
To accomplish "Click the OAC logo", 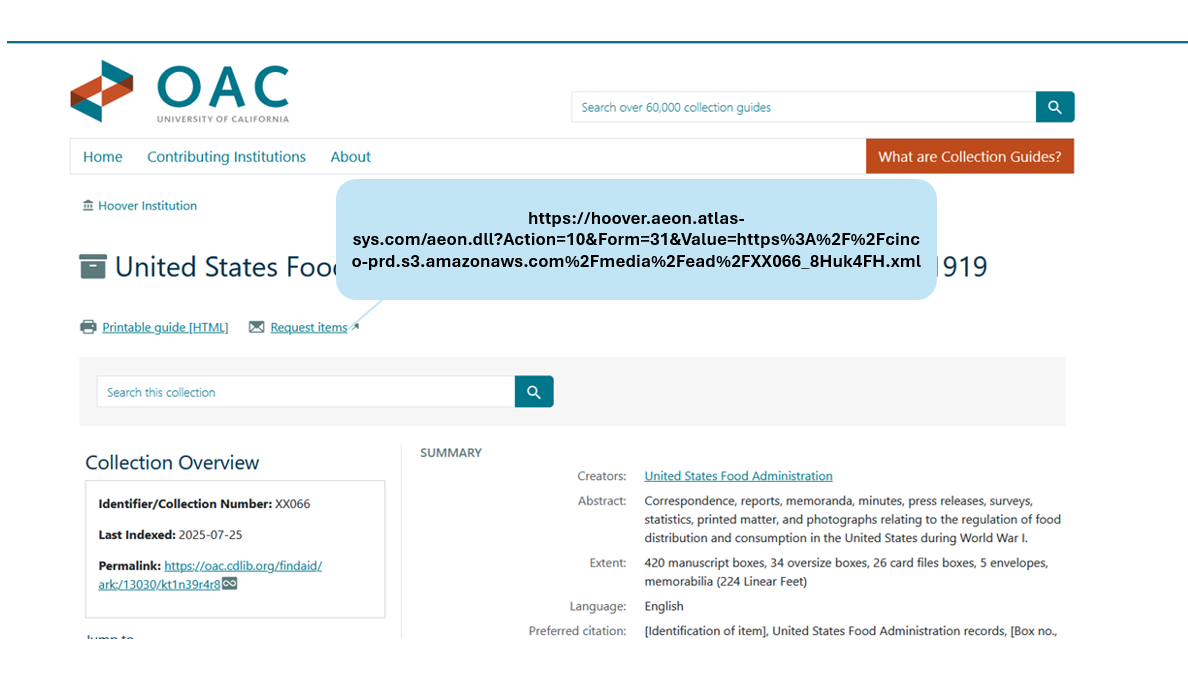I will click(x=180, y=92).
